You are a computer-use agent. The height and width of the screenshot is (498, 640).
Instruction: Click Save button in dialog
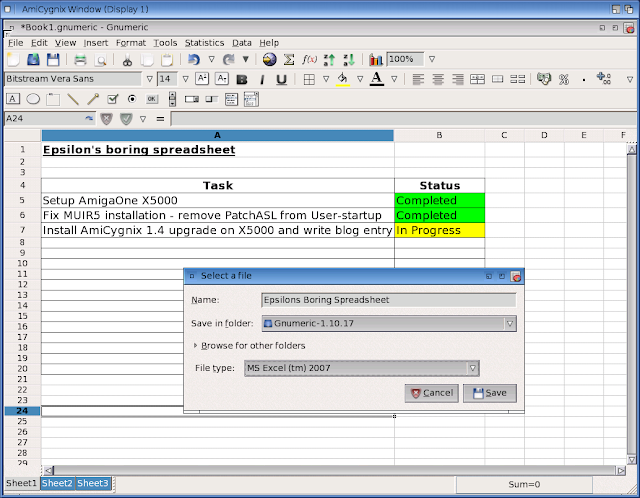pyautogui.click(x=490, y=393)
